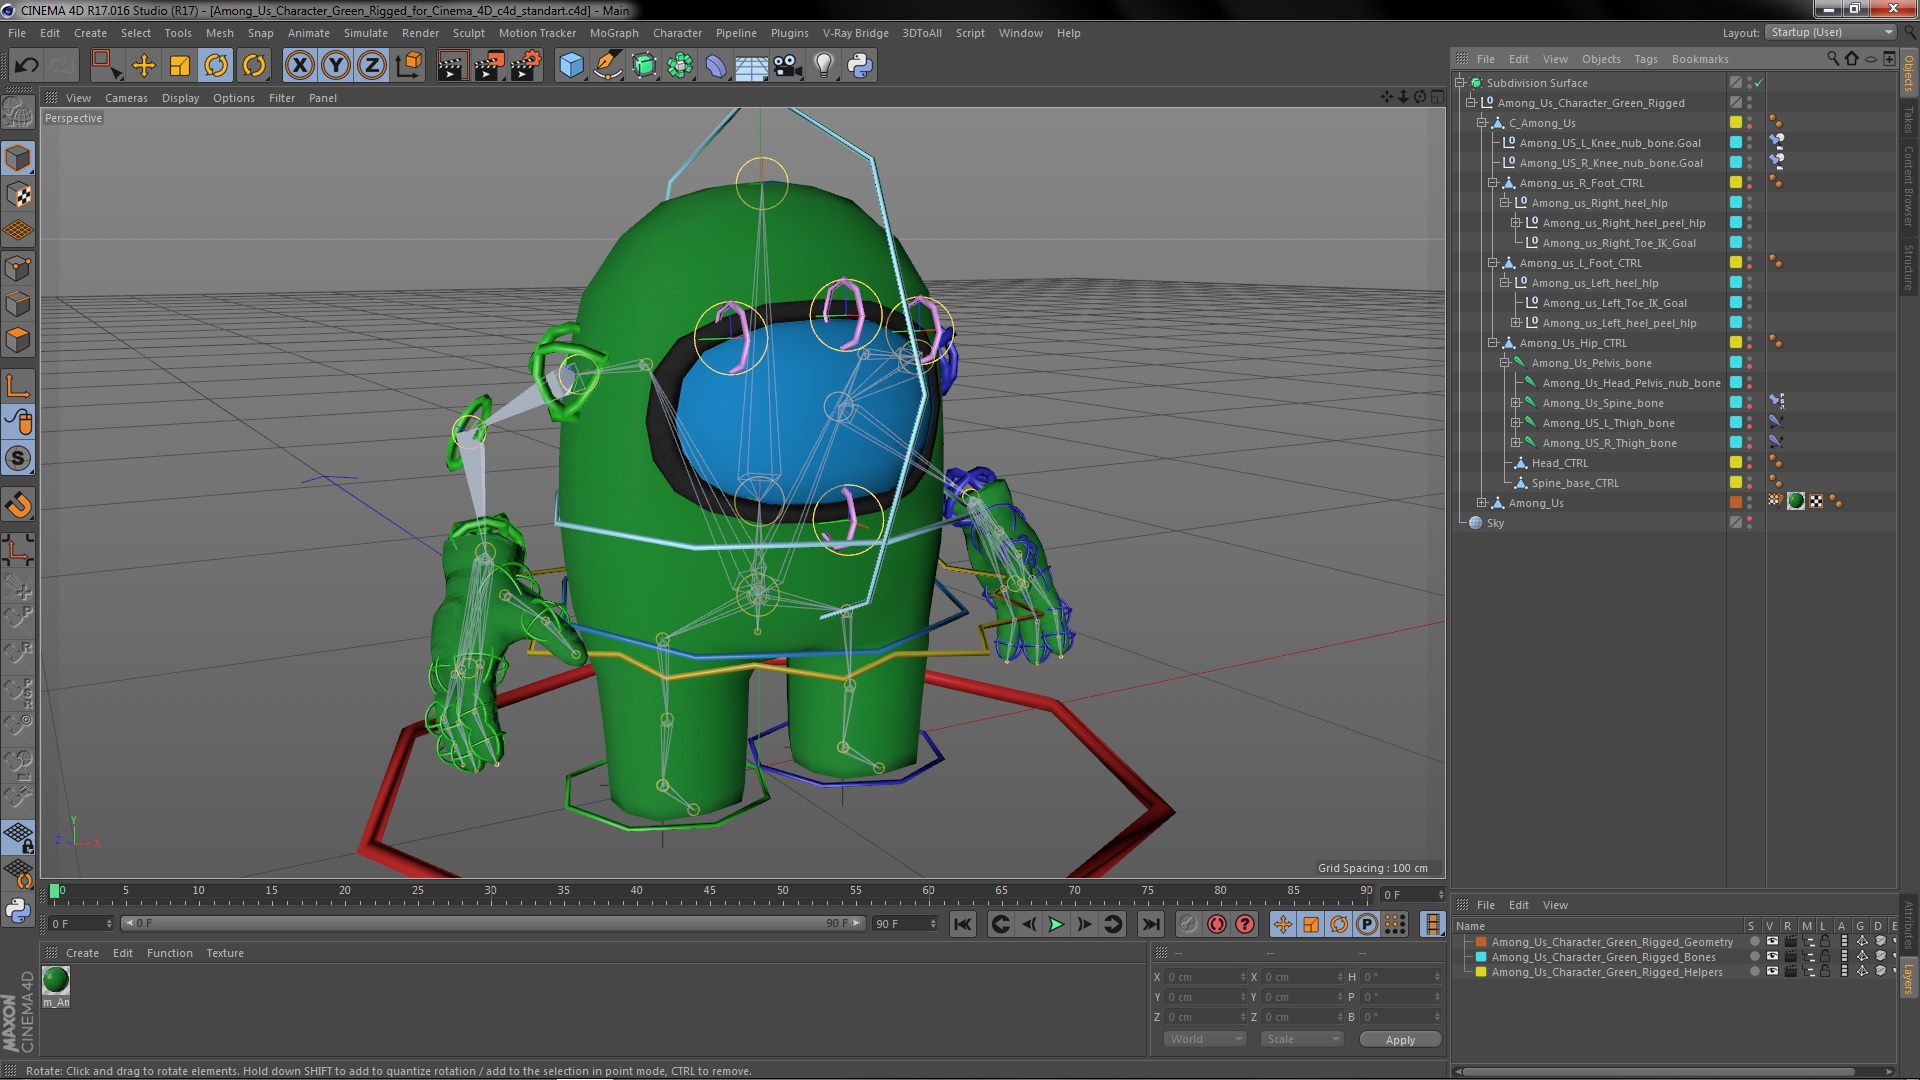Toggle view eye for Bones layer

point(1772,957)
